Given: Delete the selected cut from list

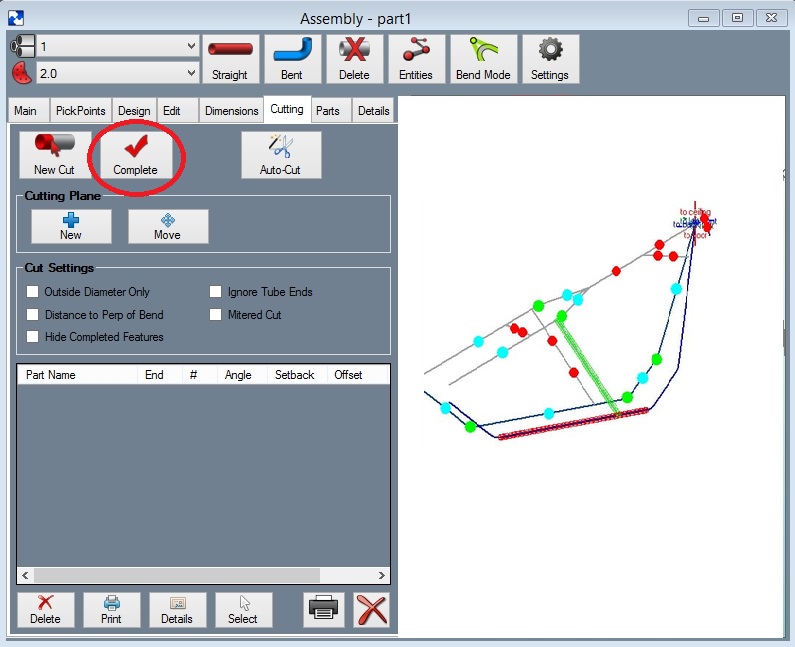Looking at the screenshot, I should tap(46, 610).
